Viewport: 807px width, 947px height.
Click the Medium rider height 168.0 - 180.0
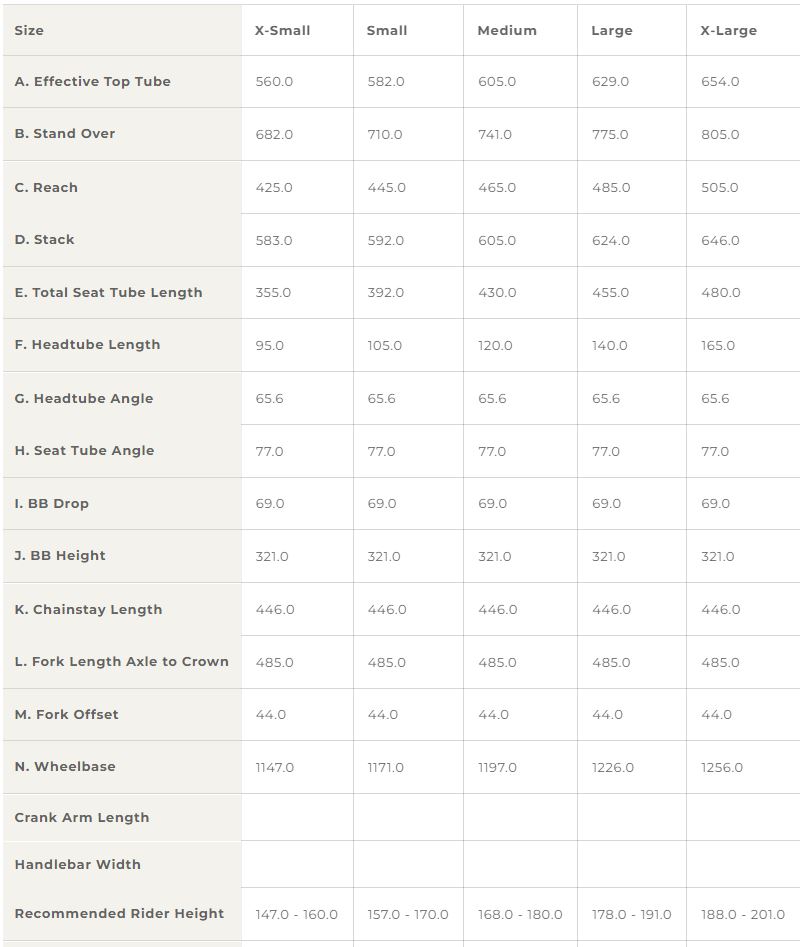[x=519, y=914]
